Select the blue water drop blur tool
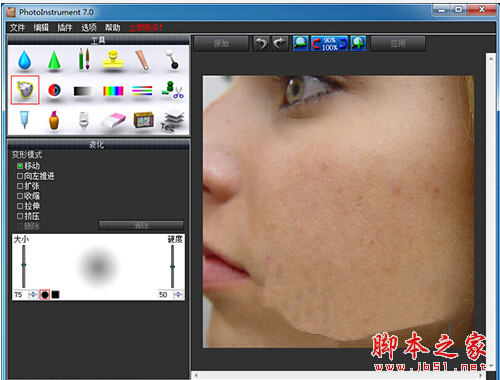 [25, 60]
